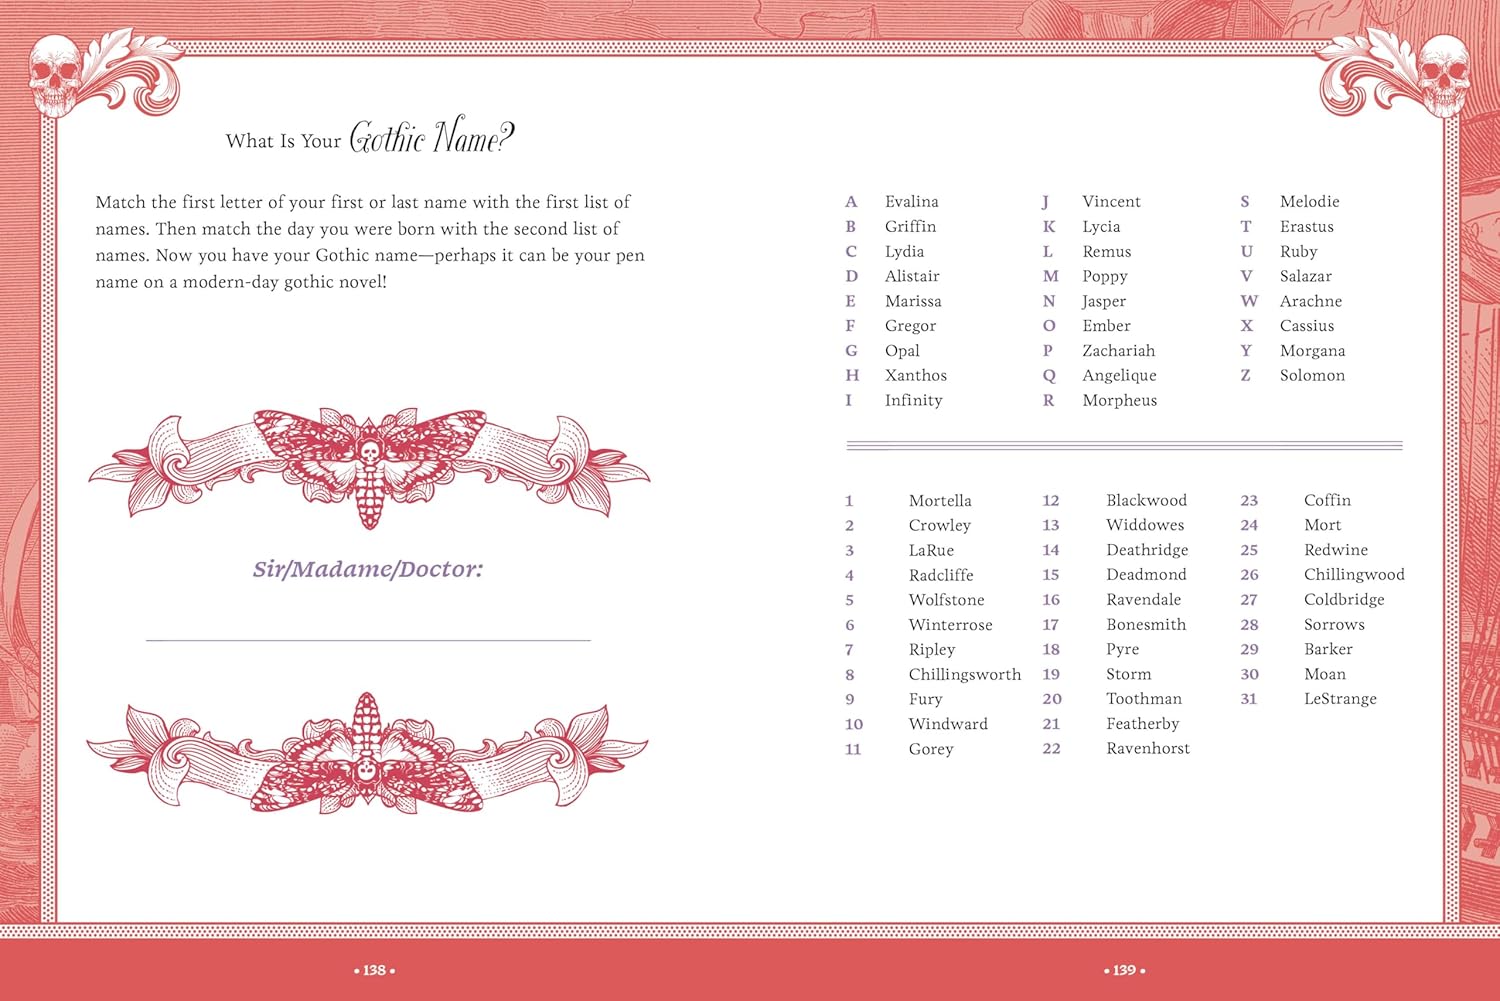Viewport: 1500px width, 1001px height.
Task: Select the letter Z beside Solomon
Action: pyautogui.click(x=1246, y=376)
